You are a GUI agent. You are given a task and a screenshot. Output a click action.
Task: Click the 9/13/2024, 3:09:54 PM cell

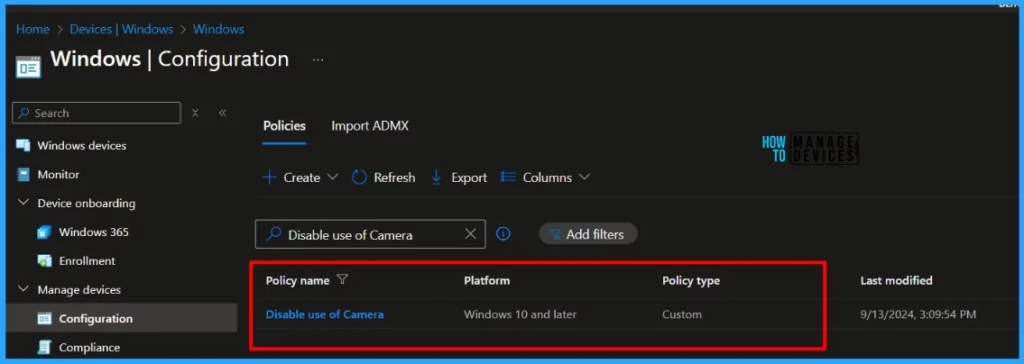(918, 314)
